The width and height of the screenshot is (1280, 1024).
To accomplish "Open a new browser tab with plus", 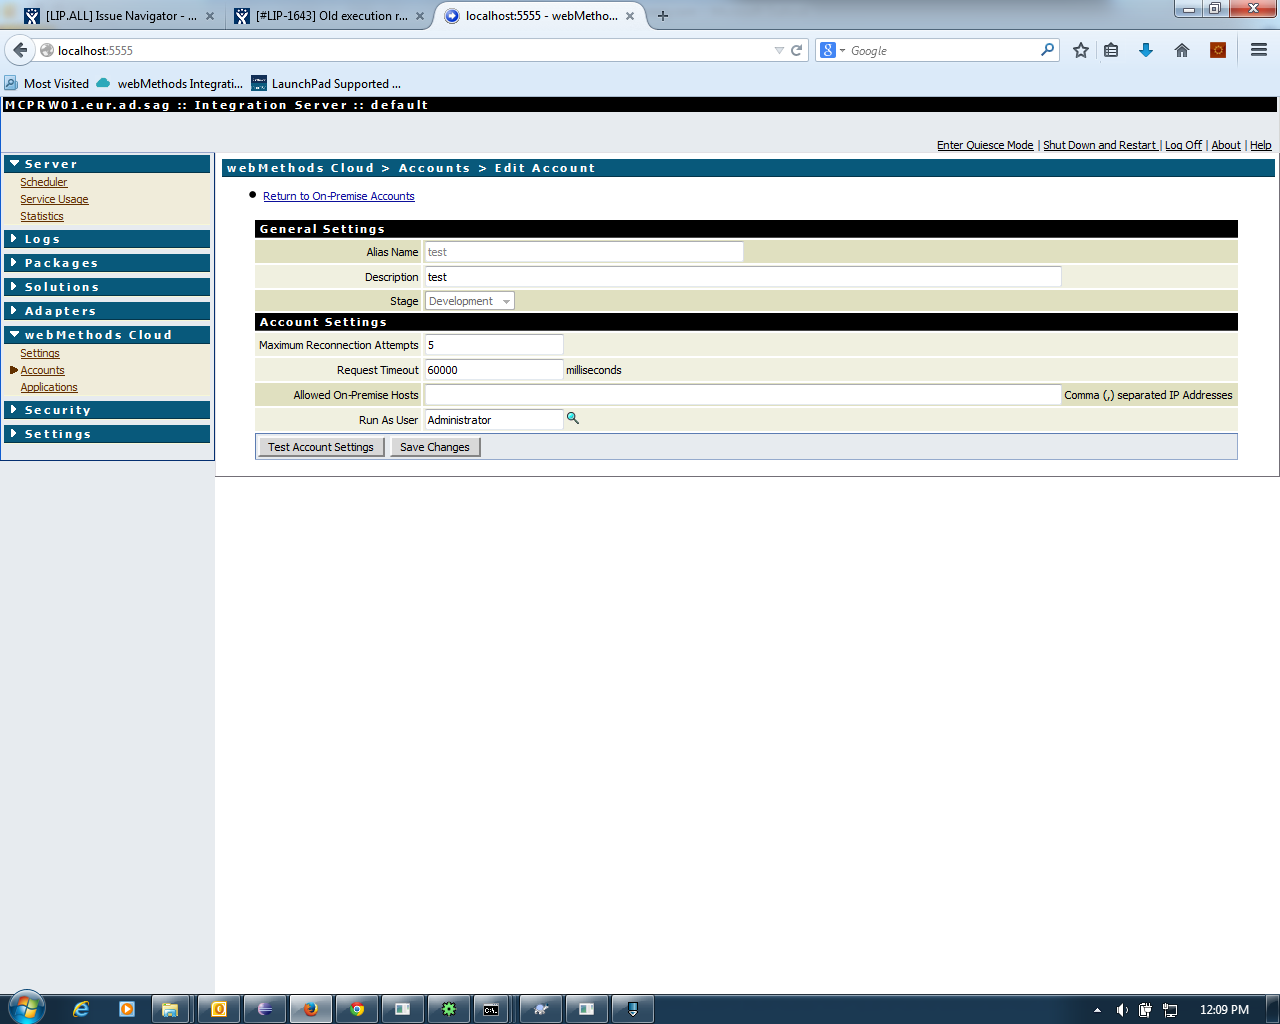I will [662, 16].
